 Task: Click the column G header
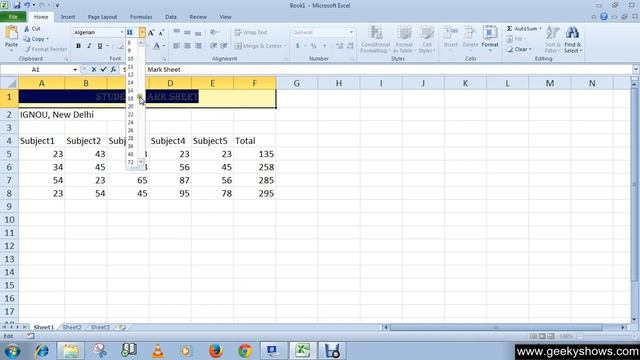(x=297, y=83)
